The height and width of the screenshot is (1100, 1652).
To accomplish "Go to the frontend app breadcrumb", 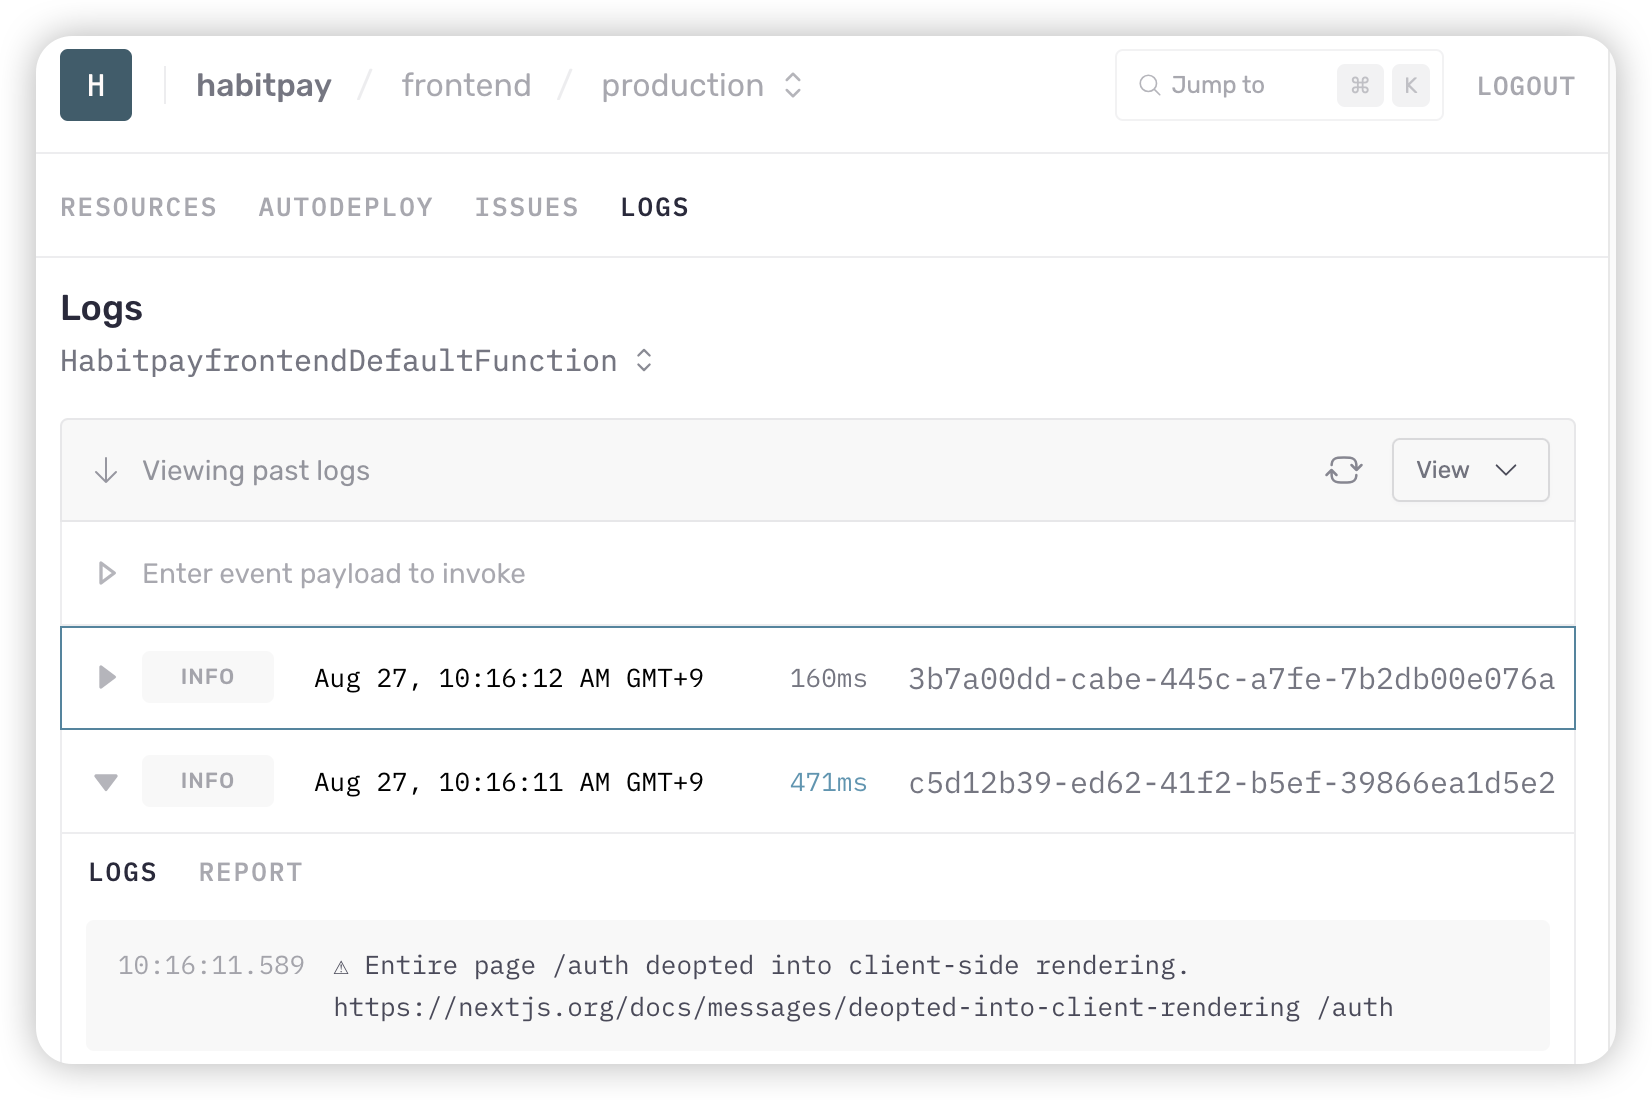I will [x=466, y=85].
